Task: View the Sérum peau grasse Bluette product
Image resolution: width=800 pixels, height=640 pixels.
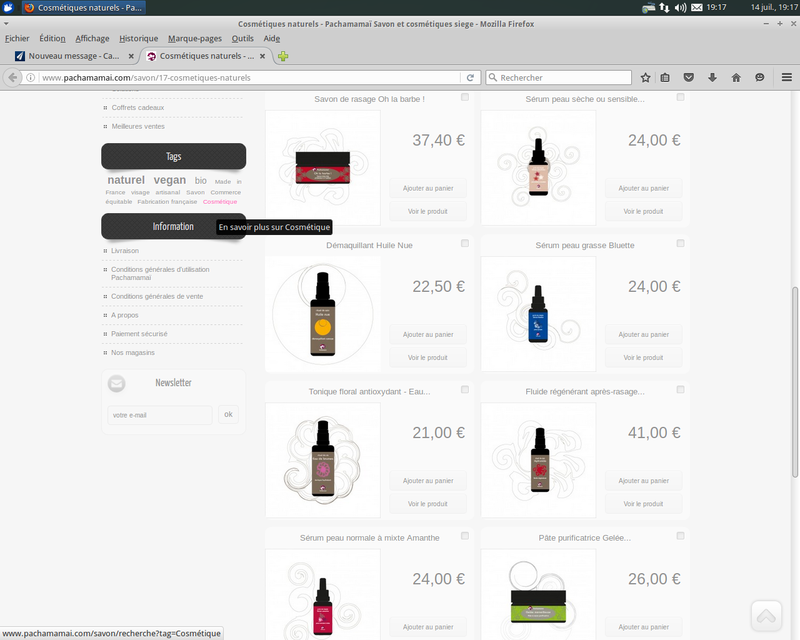Action: (x=643, y=358)
